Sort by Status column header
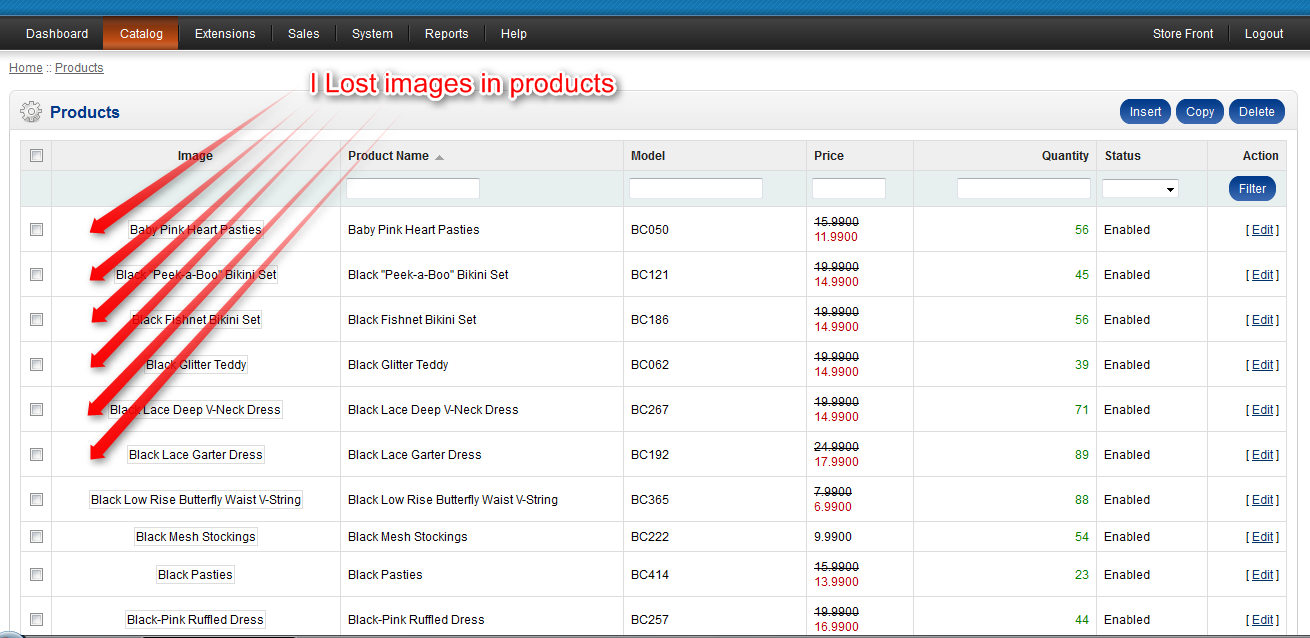The width and height of the screenshot is (1310, 638). click(x=1122, y=156)
